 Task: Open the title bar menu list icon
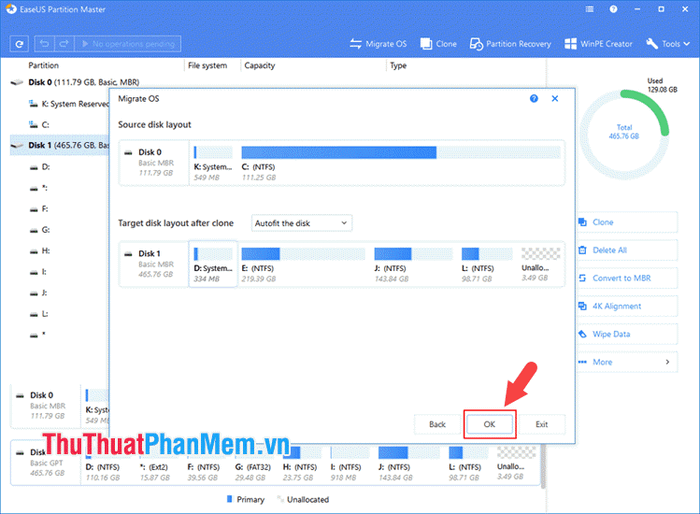[x=589, y=9]
